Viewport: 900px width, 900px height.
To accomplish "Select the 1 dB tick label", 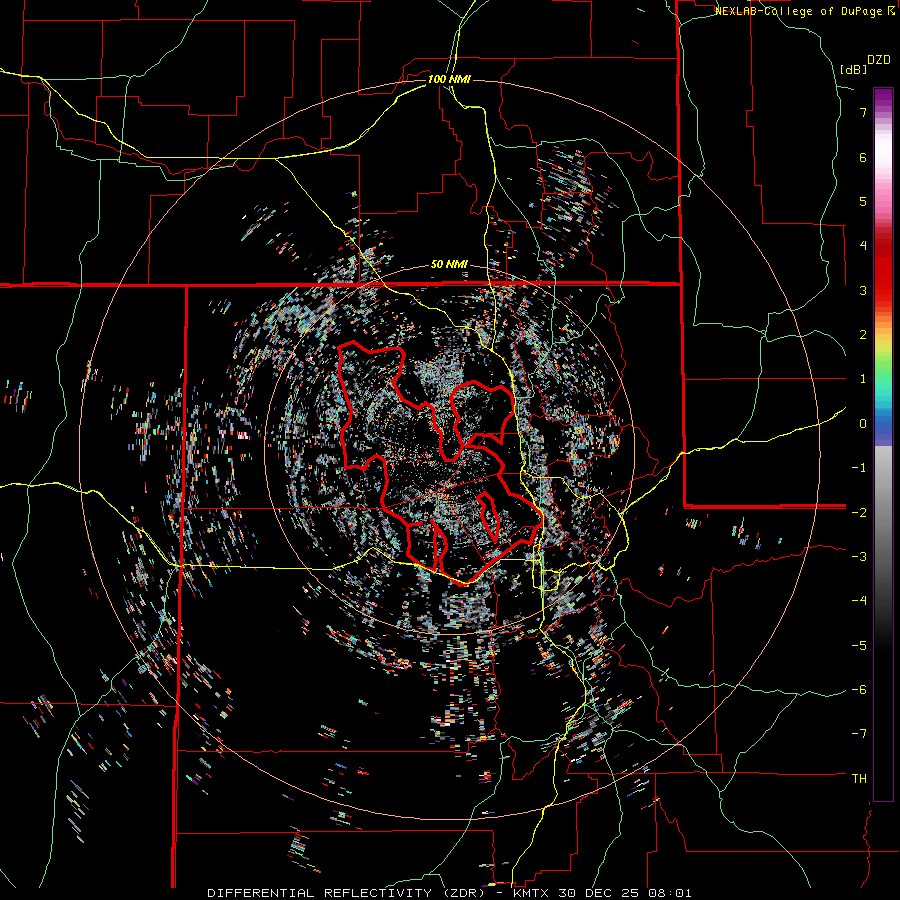I will click(x=863, y=379).
